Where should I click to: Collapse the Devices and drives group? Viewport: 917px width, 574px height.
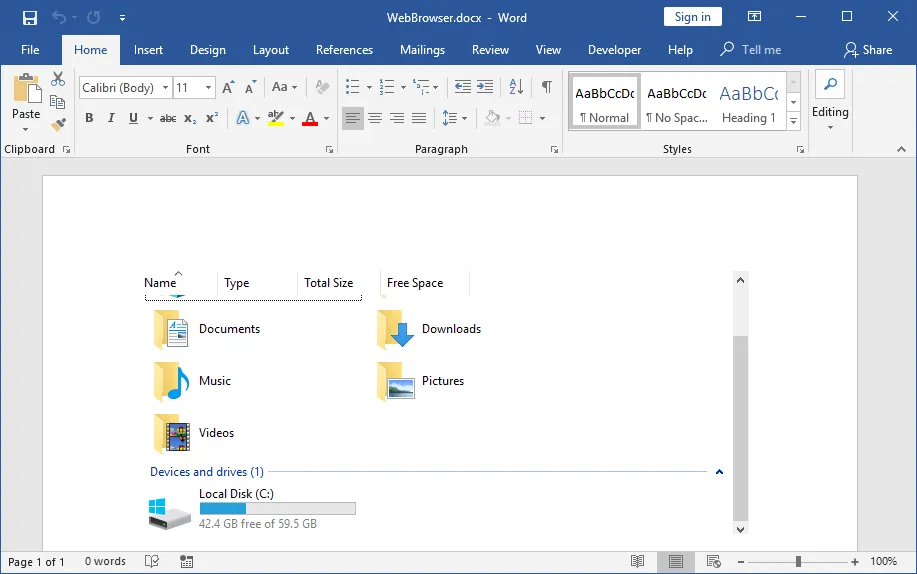coord(719,472)
